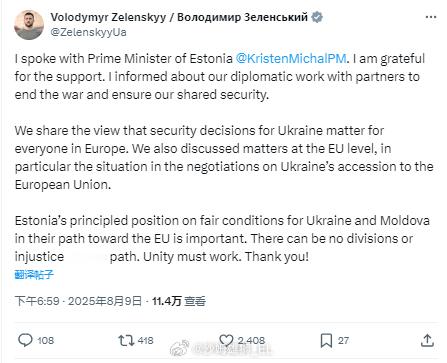447x363 pixels.
Task: Click the 418 reposts count
Action: point(146,340)
